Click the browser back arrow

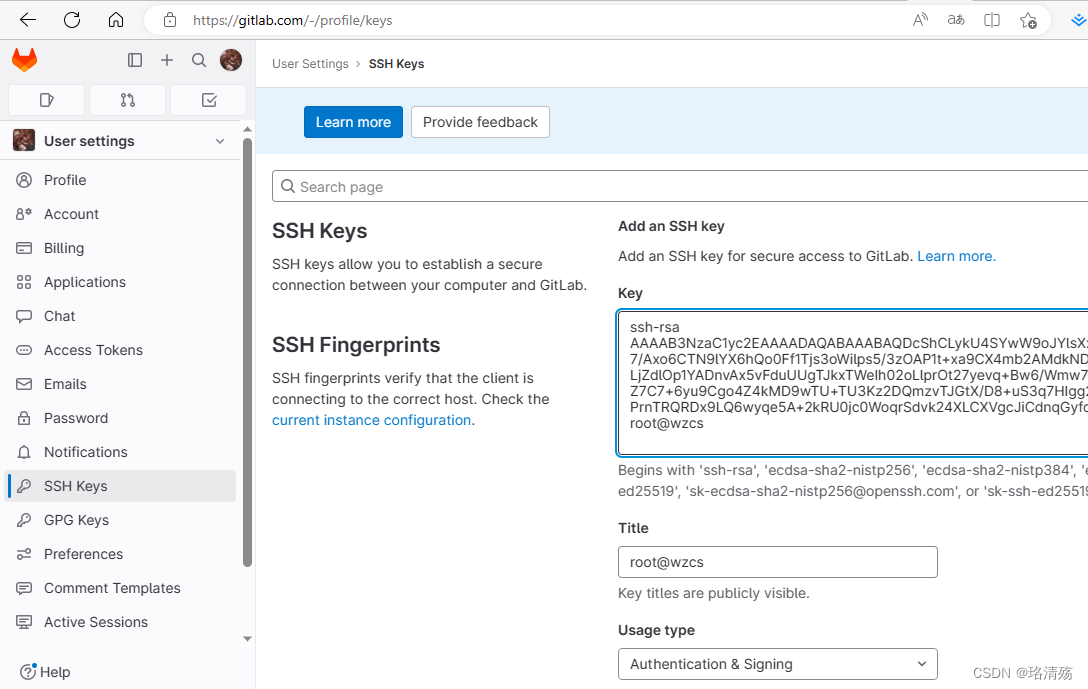pos(28,20)
